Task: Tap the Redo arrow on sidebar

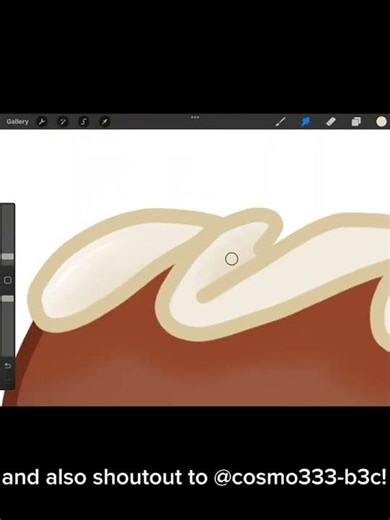Action: click(x=8, y=380)
